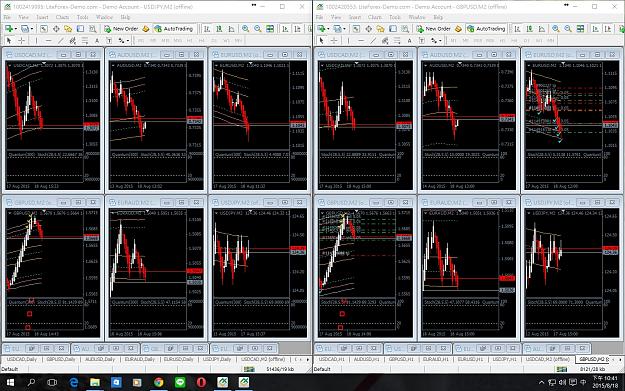Switch to EURAUD,H1 tab in right window
625x391 pixels.
click(436, 359)
